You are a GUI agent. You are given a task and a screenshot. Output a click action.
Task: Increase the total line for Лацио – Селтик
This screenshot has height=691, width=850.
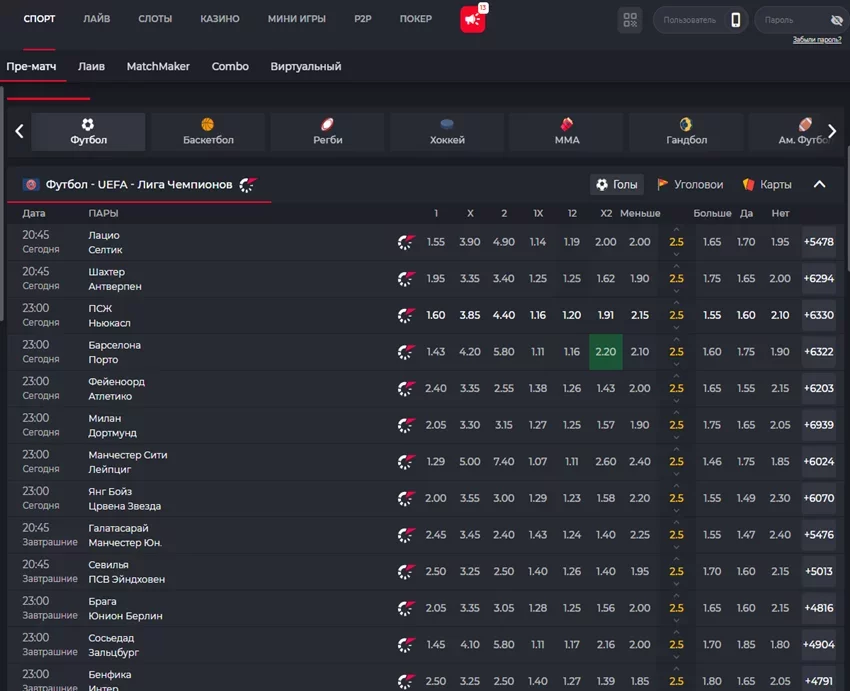click(x=676, y=230)
